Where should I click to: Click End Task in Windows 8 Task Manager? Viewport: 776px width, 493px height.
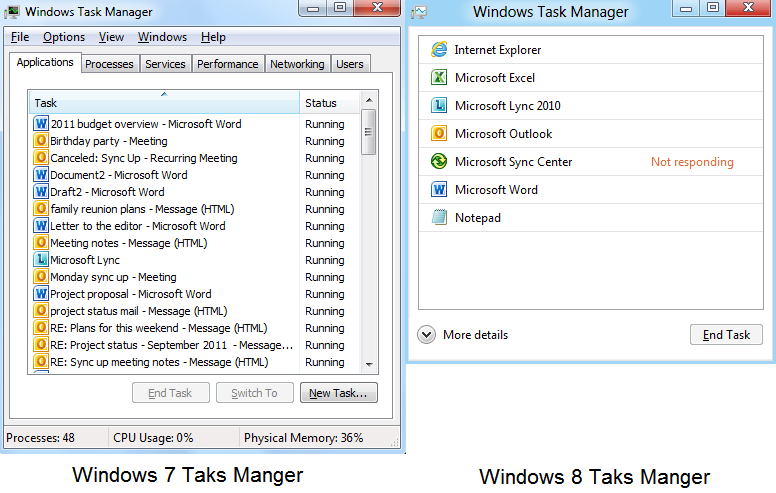tap(726, 335)
